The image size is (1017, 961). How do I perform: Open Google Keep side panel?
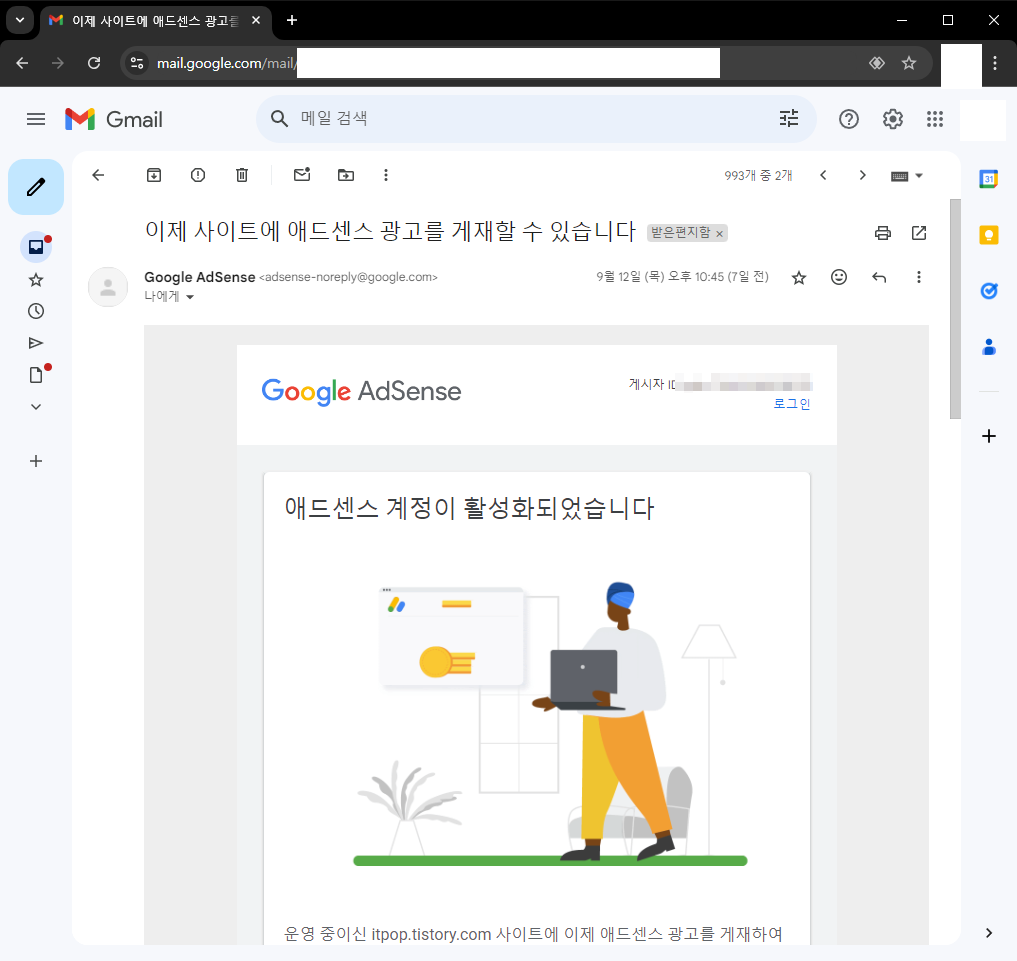(988, 235)
